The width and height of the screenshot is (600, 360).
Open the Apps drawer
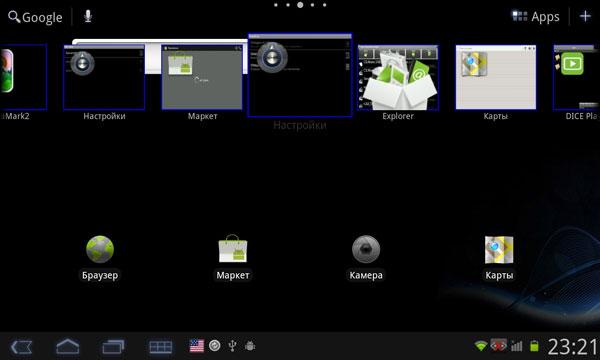point(536,16)
